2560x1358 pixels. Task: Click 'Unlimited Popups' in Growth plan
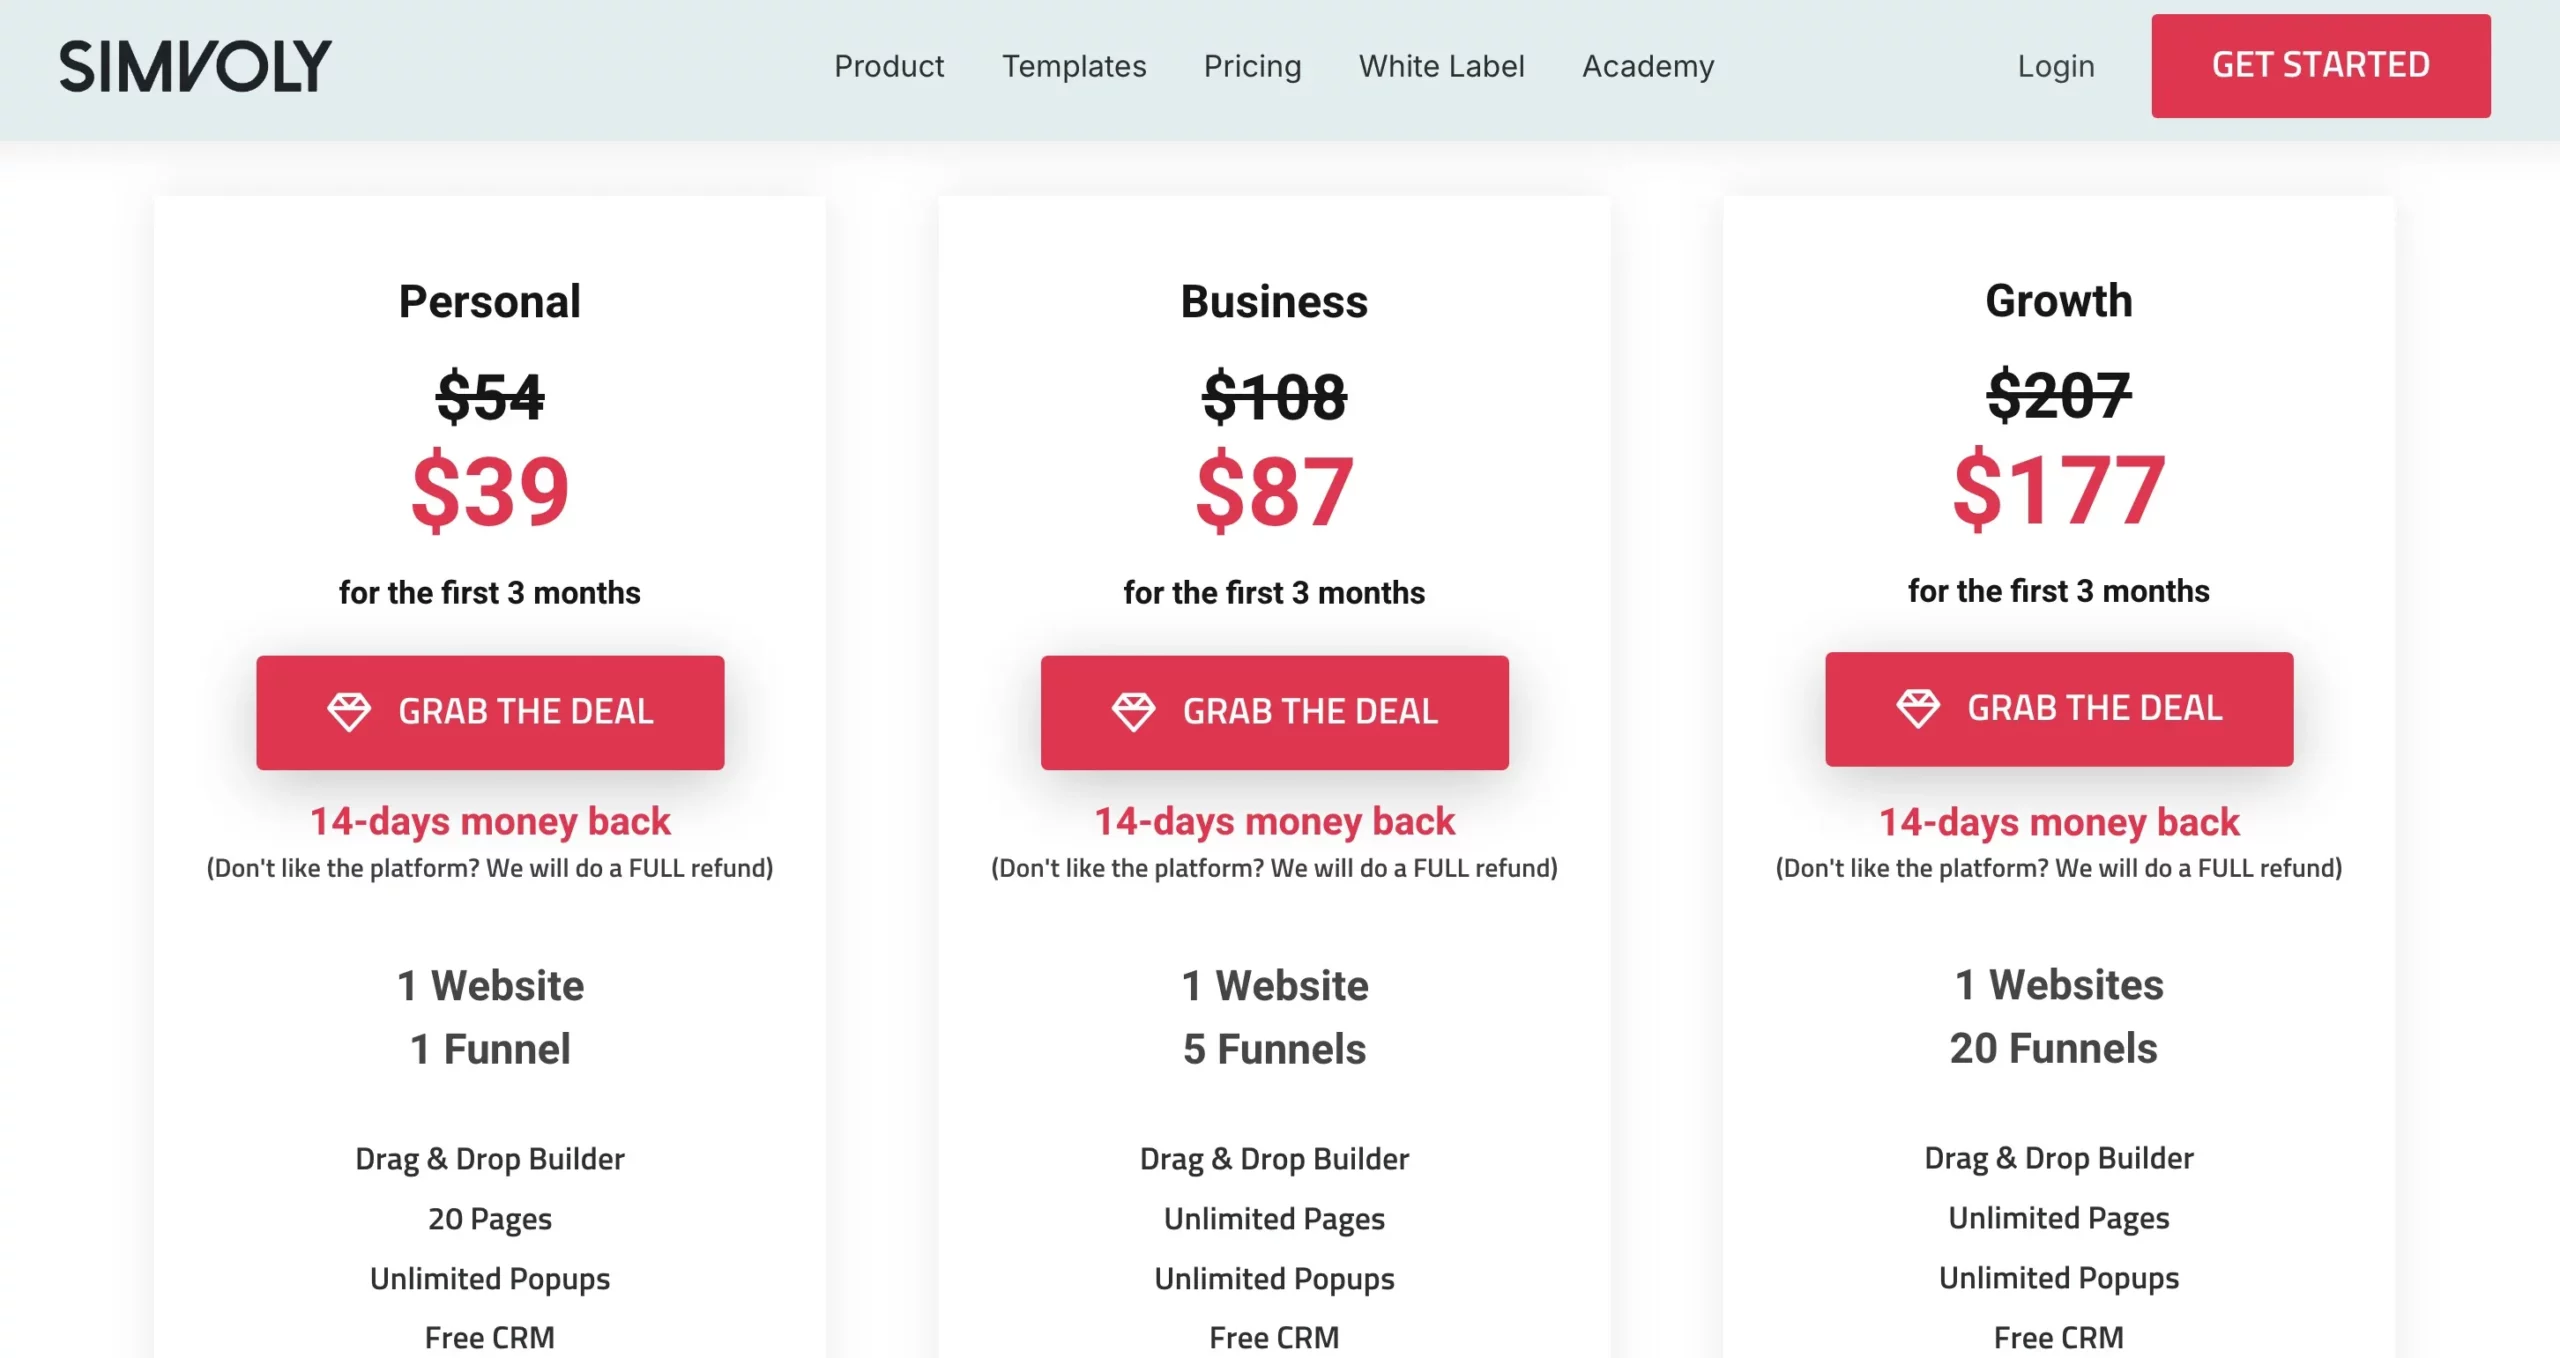coord(2059,1278)
